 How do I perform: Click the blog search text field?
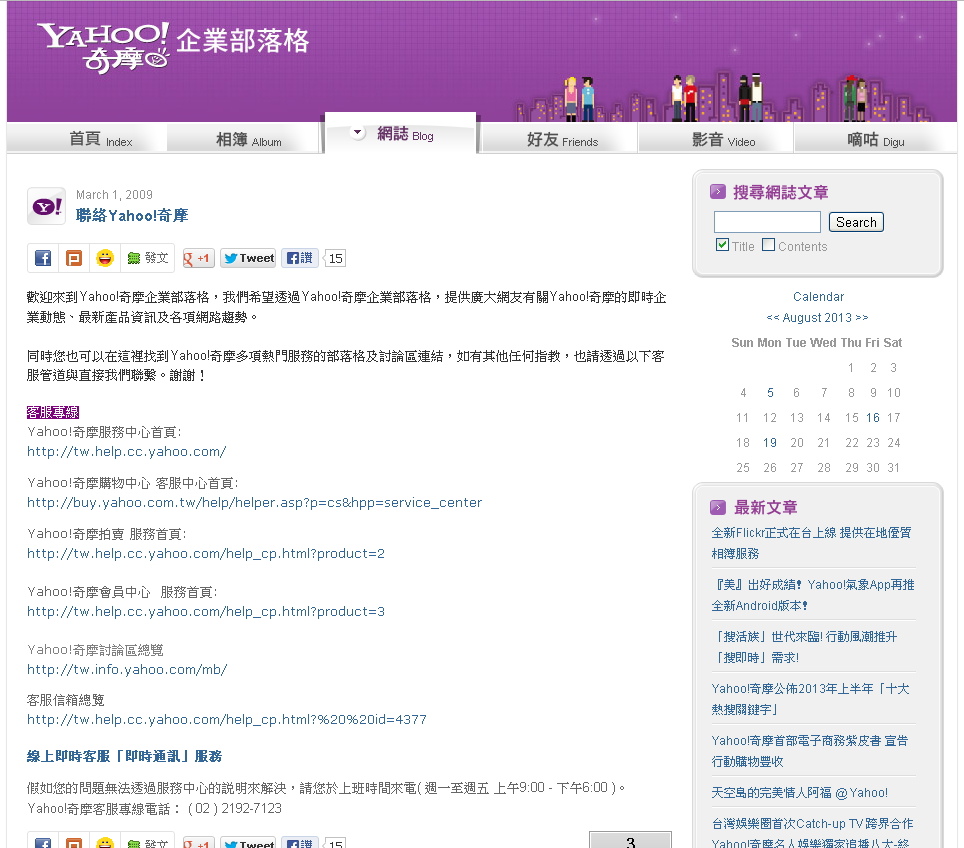tap(767, 222)
